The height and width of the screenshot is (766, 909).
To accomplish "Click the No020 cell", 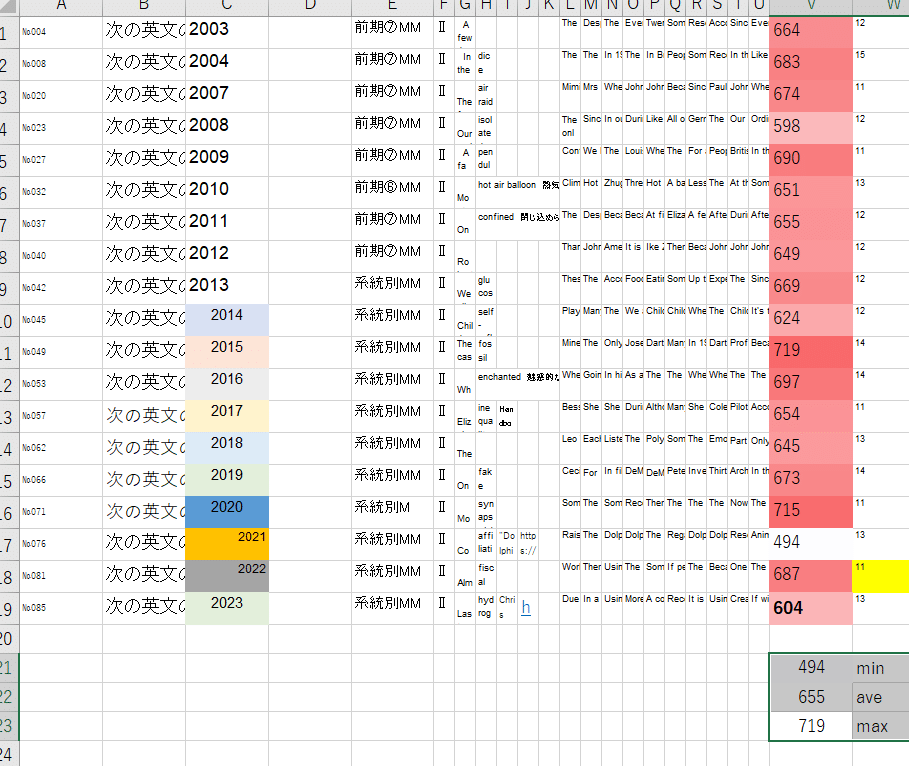I will [61, 96].
